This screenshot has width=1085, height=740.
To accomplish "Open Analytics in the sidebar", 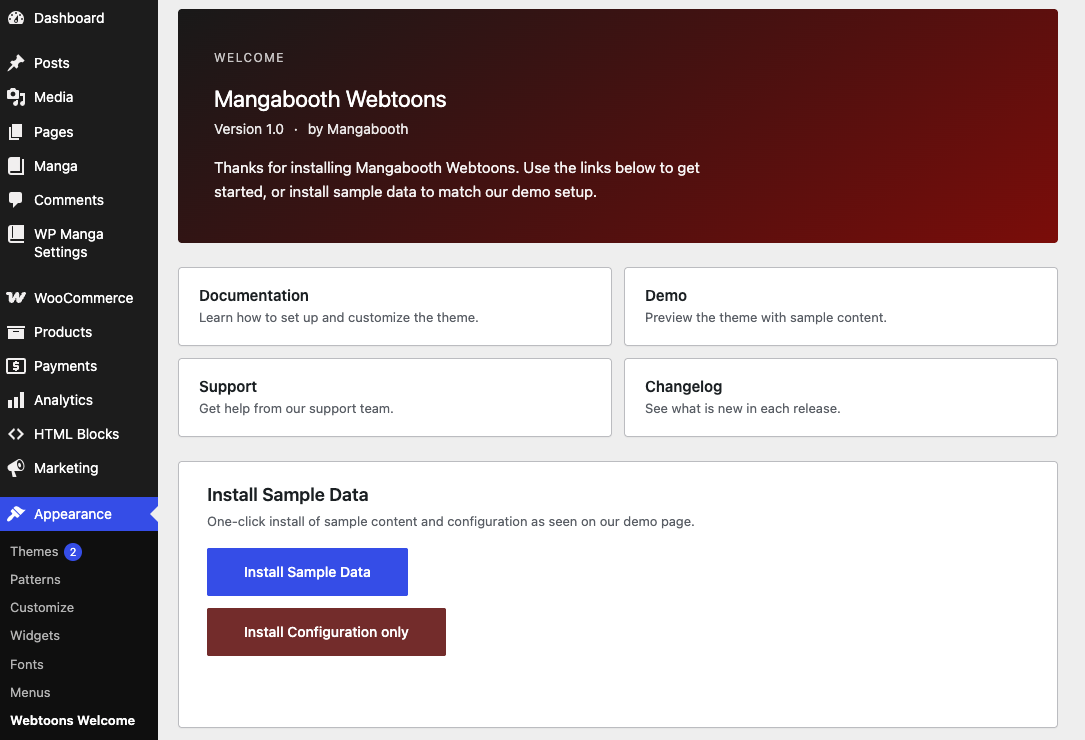I will pyautogui.click(x=64, y=400).
